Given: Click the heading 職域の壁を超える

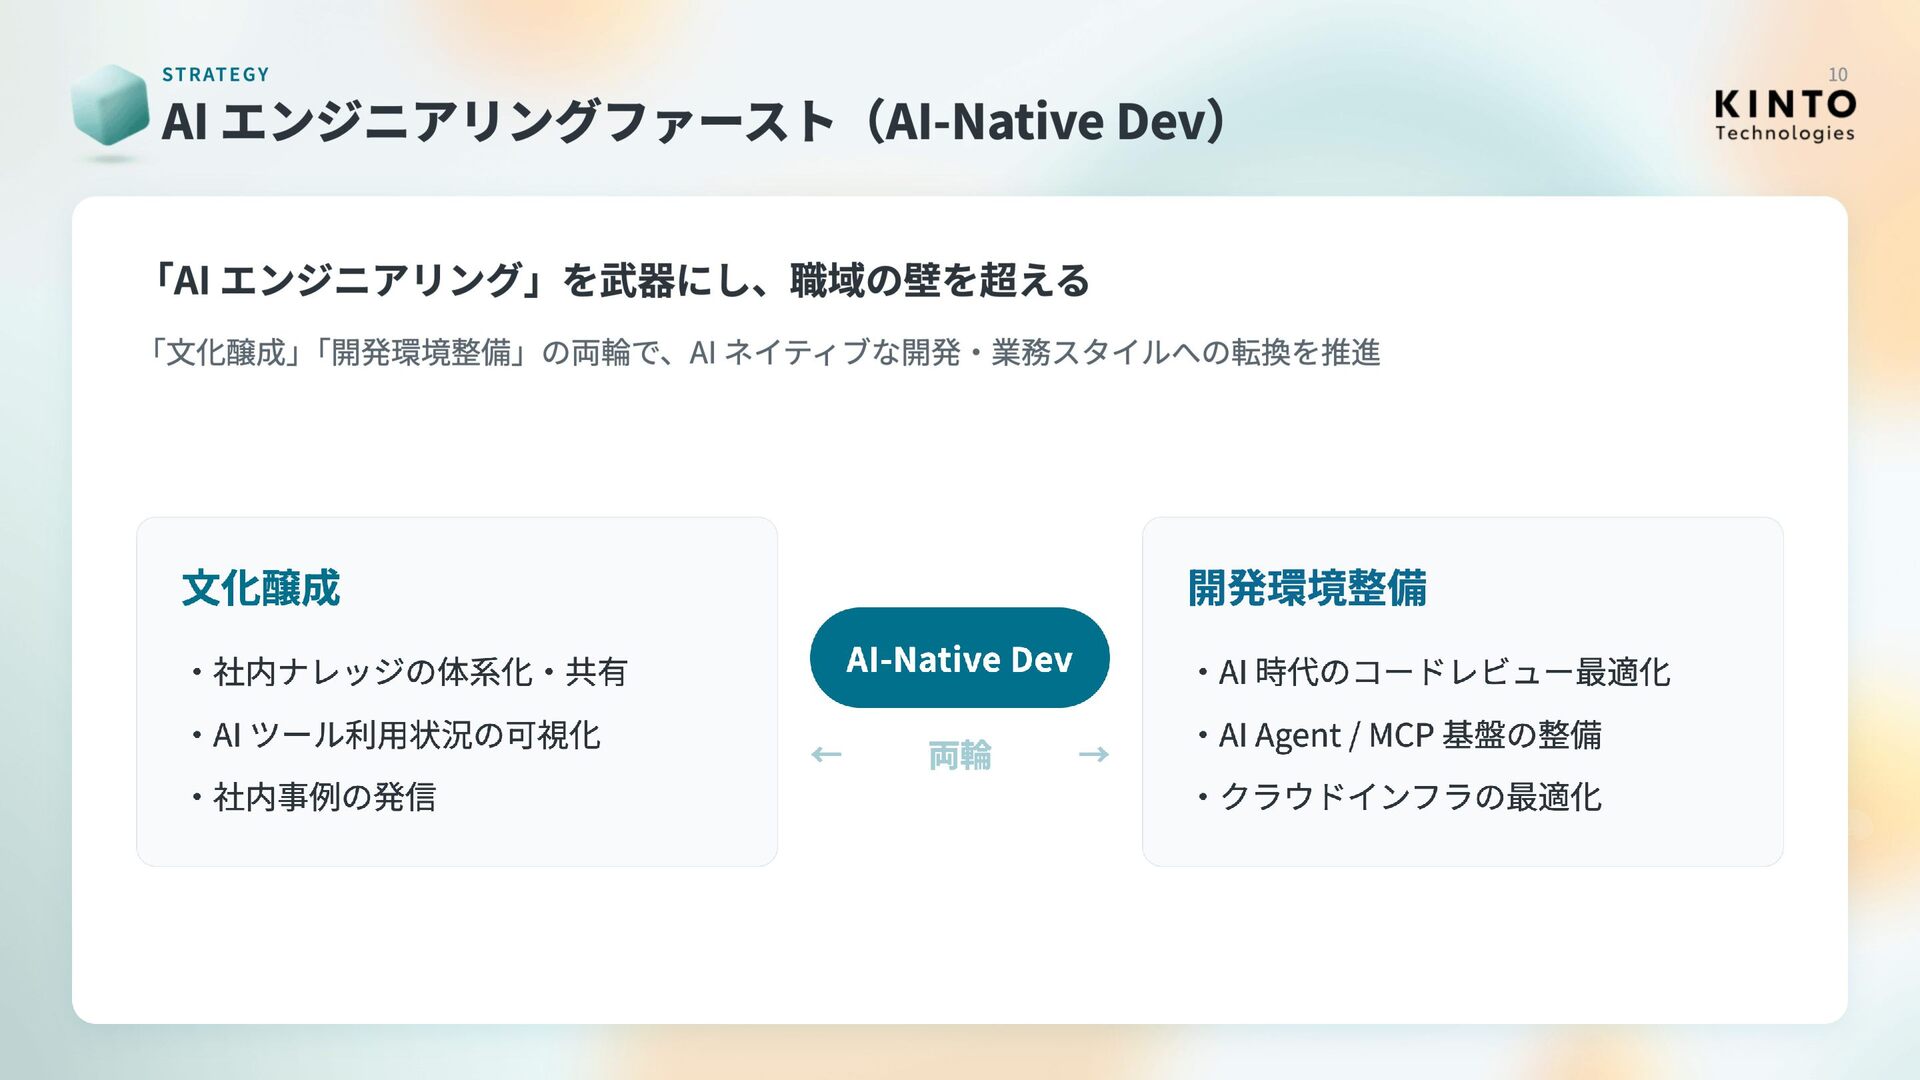Looking at the screenshot, I should [620, 280].
